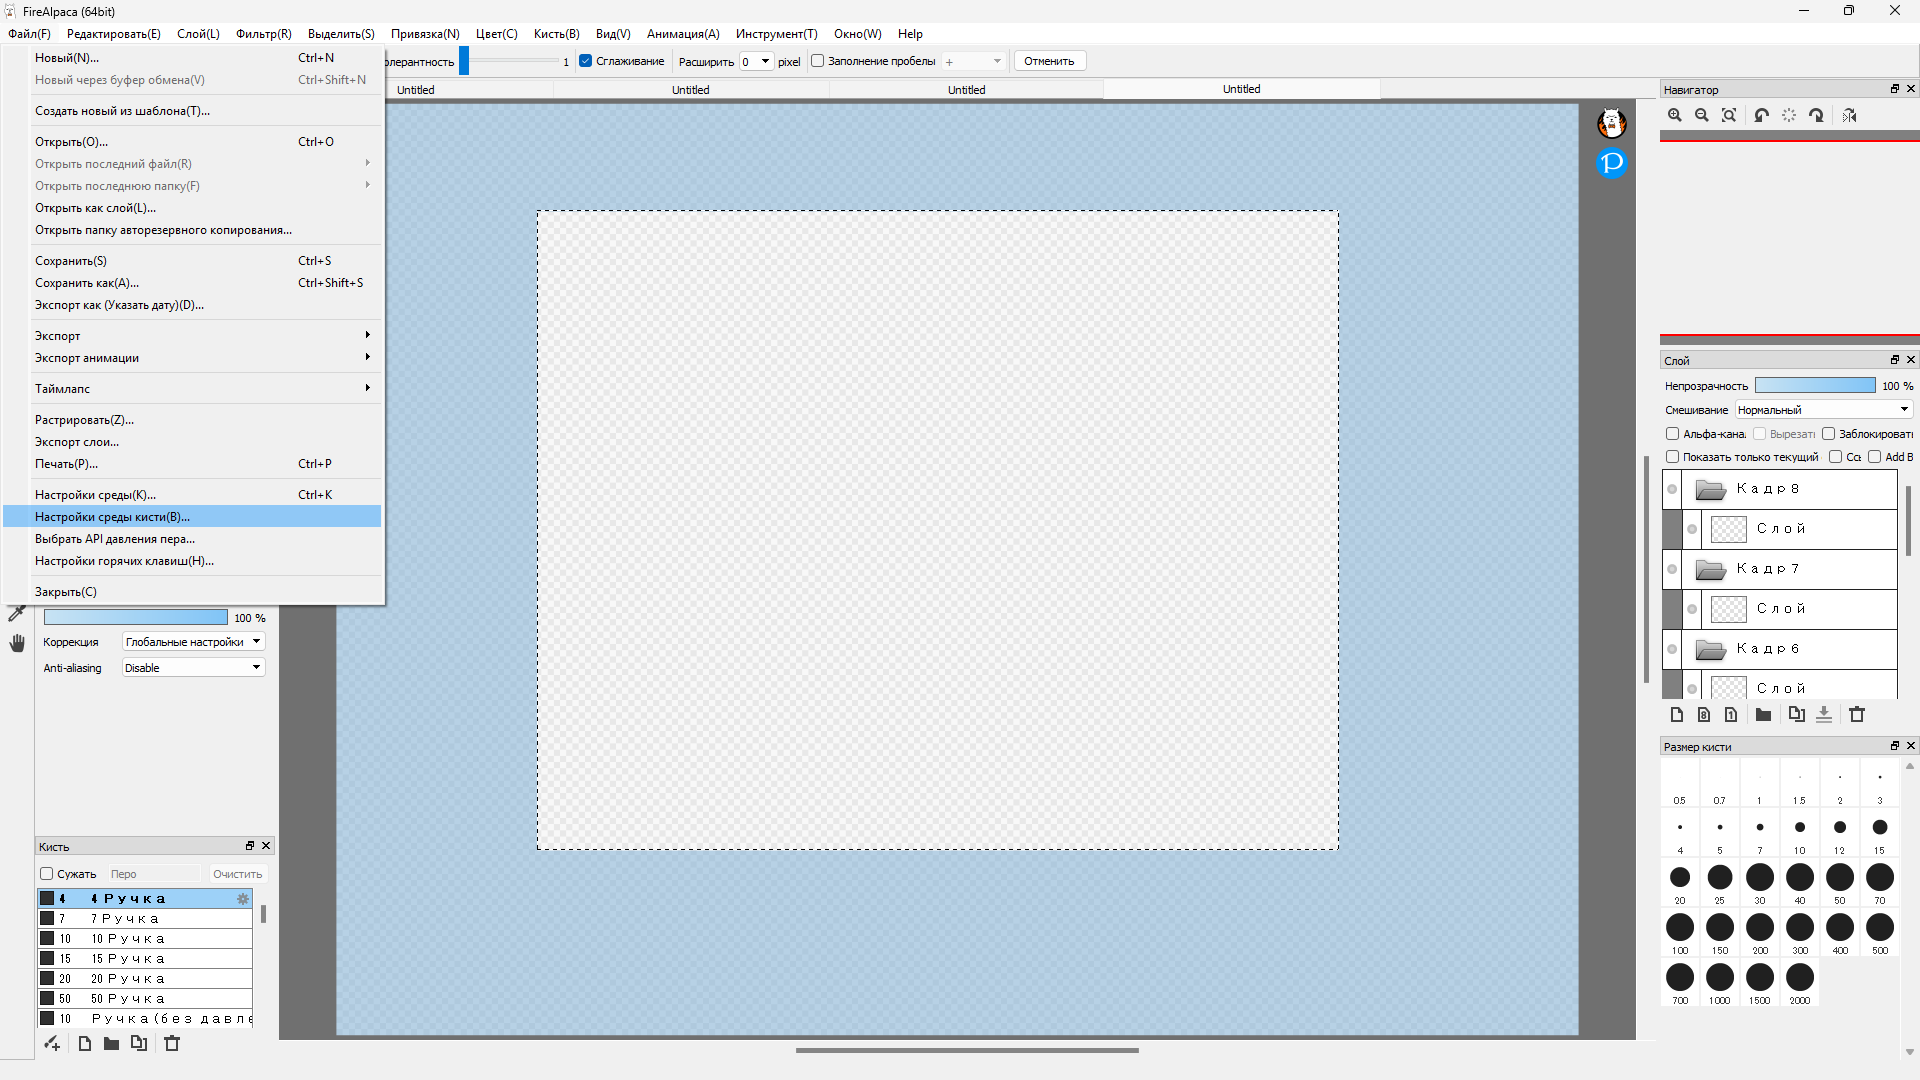The width and height of the screenshot is (1920, 1080).
Task: Delete the selected brush
Action: click(x=172, y=1044)
